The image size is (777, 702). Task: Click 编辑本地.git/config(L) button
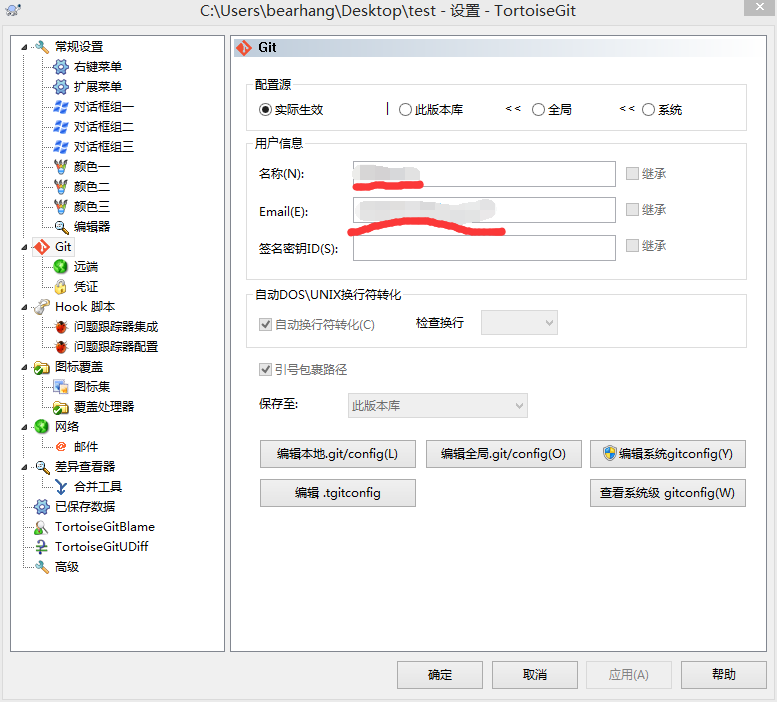click(337, 454)
